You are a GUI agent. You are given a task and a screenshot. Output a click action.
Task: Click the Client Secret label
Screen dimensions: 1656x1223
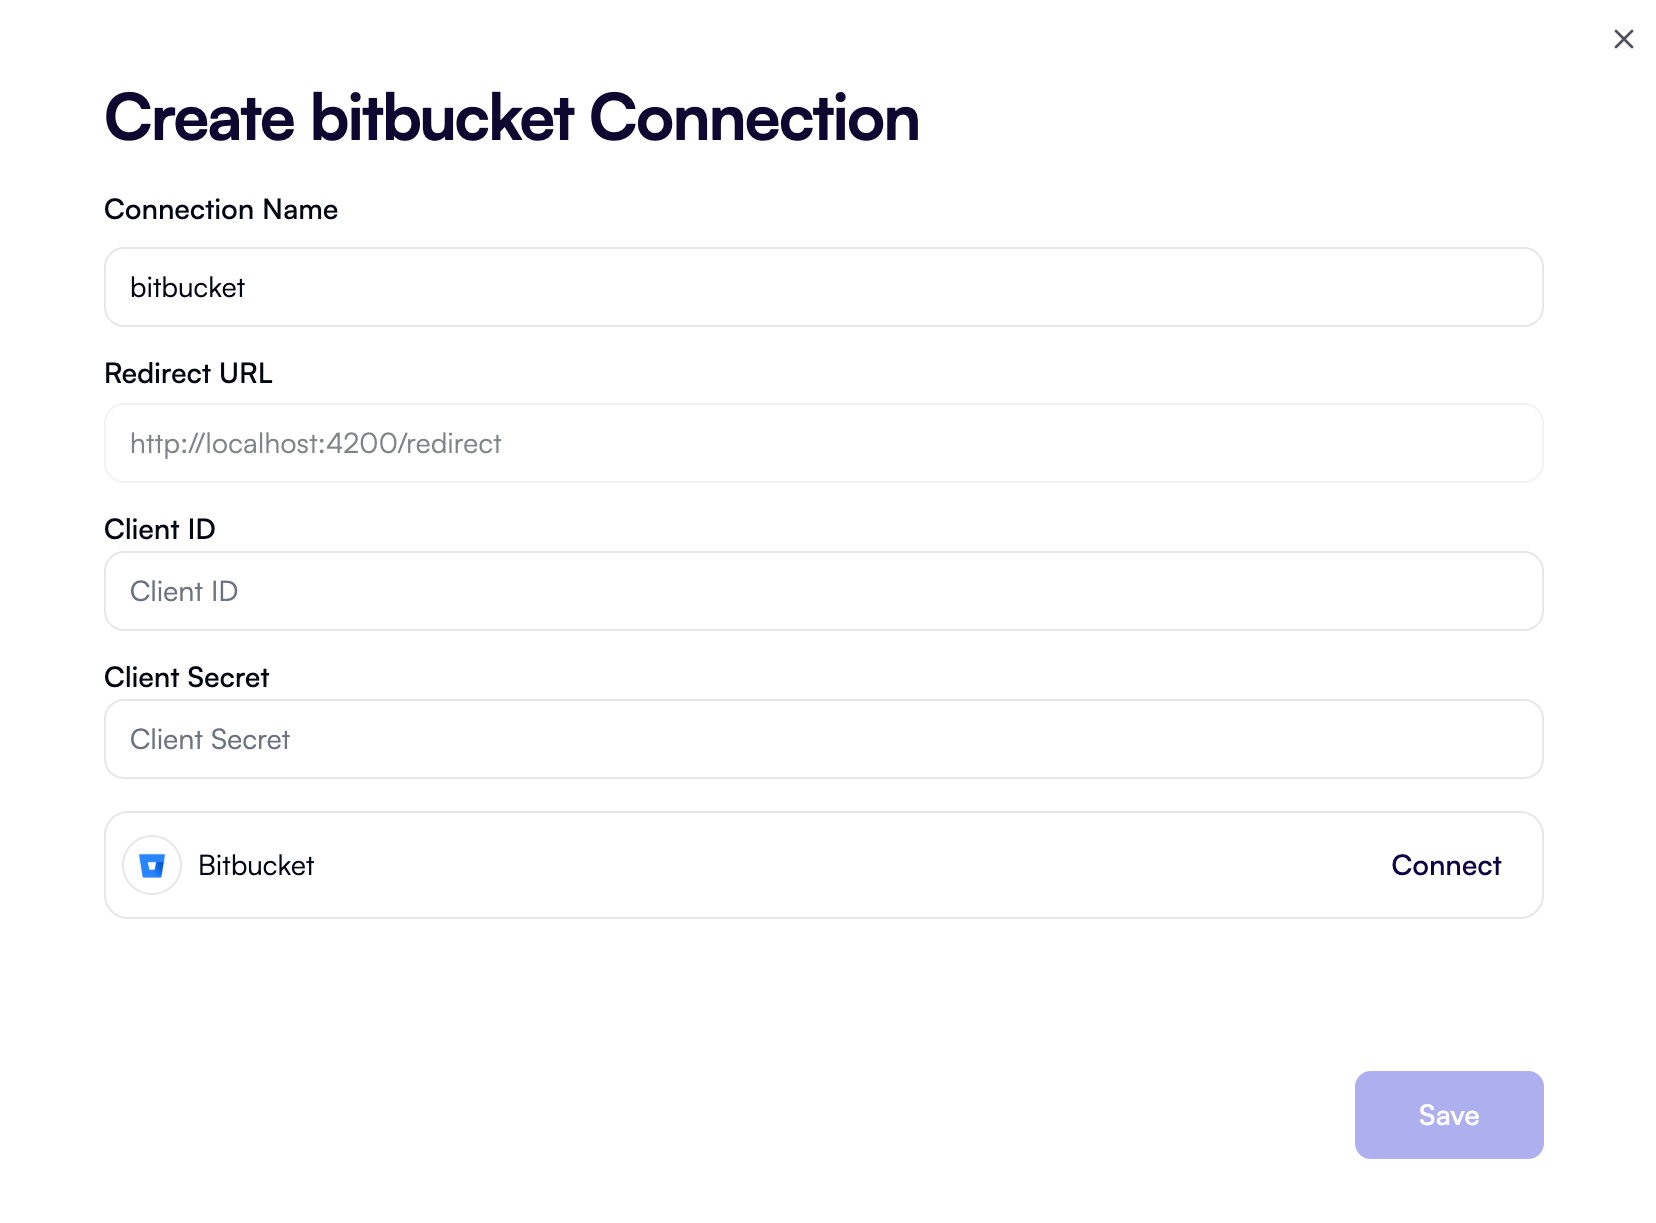tap(186, 677)
